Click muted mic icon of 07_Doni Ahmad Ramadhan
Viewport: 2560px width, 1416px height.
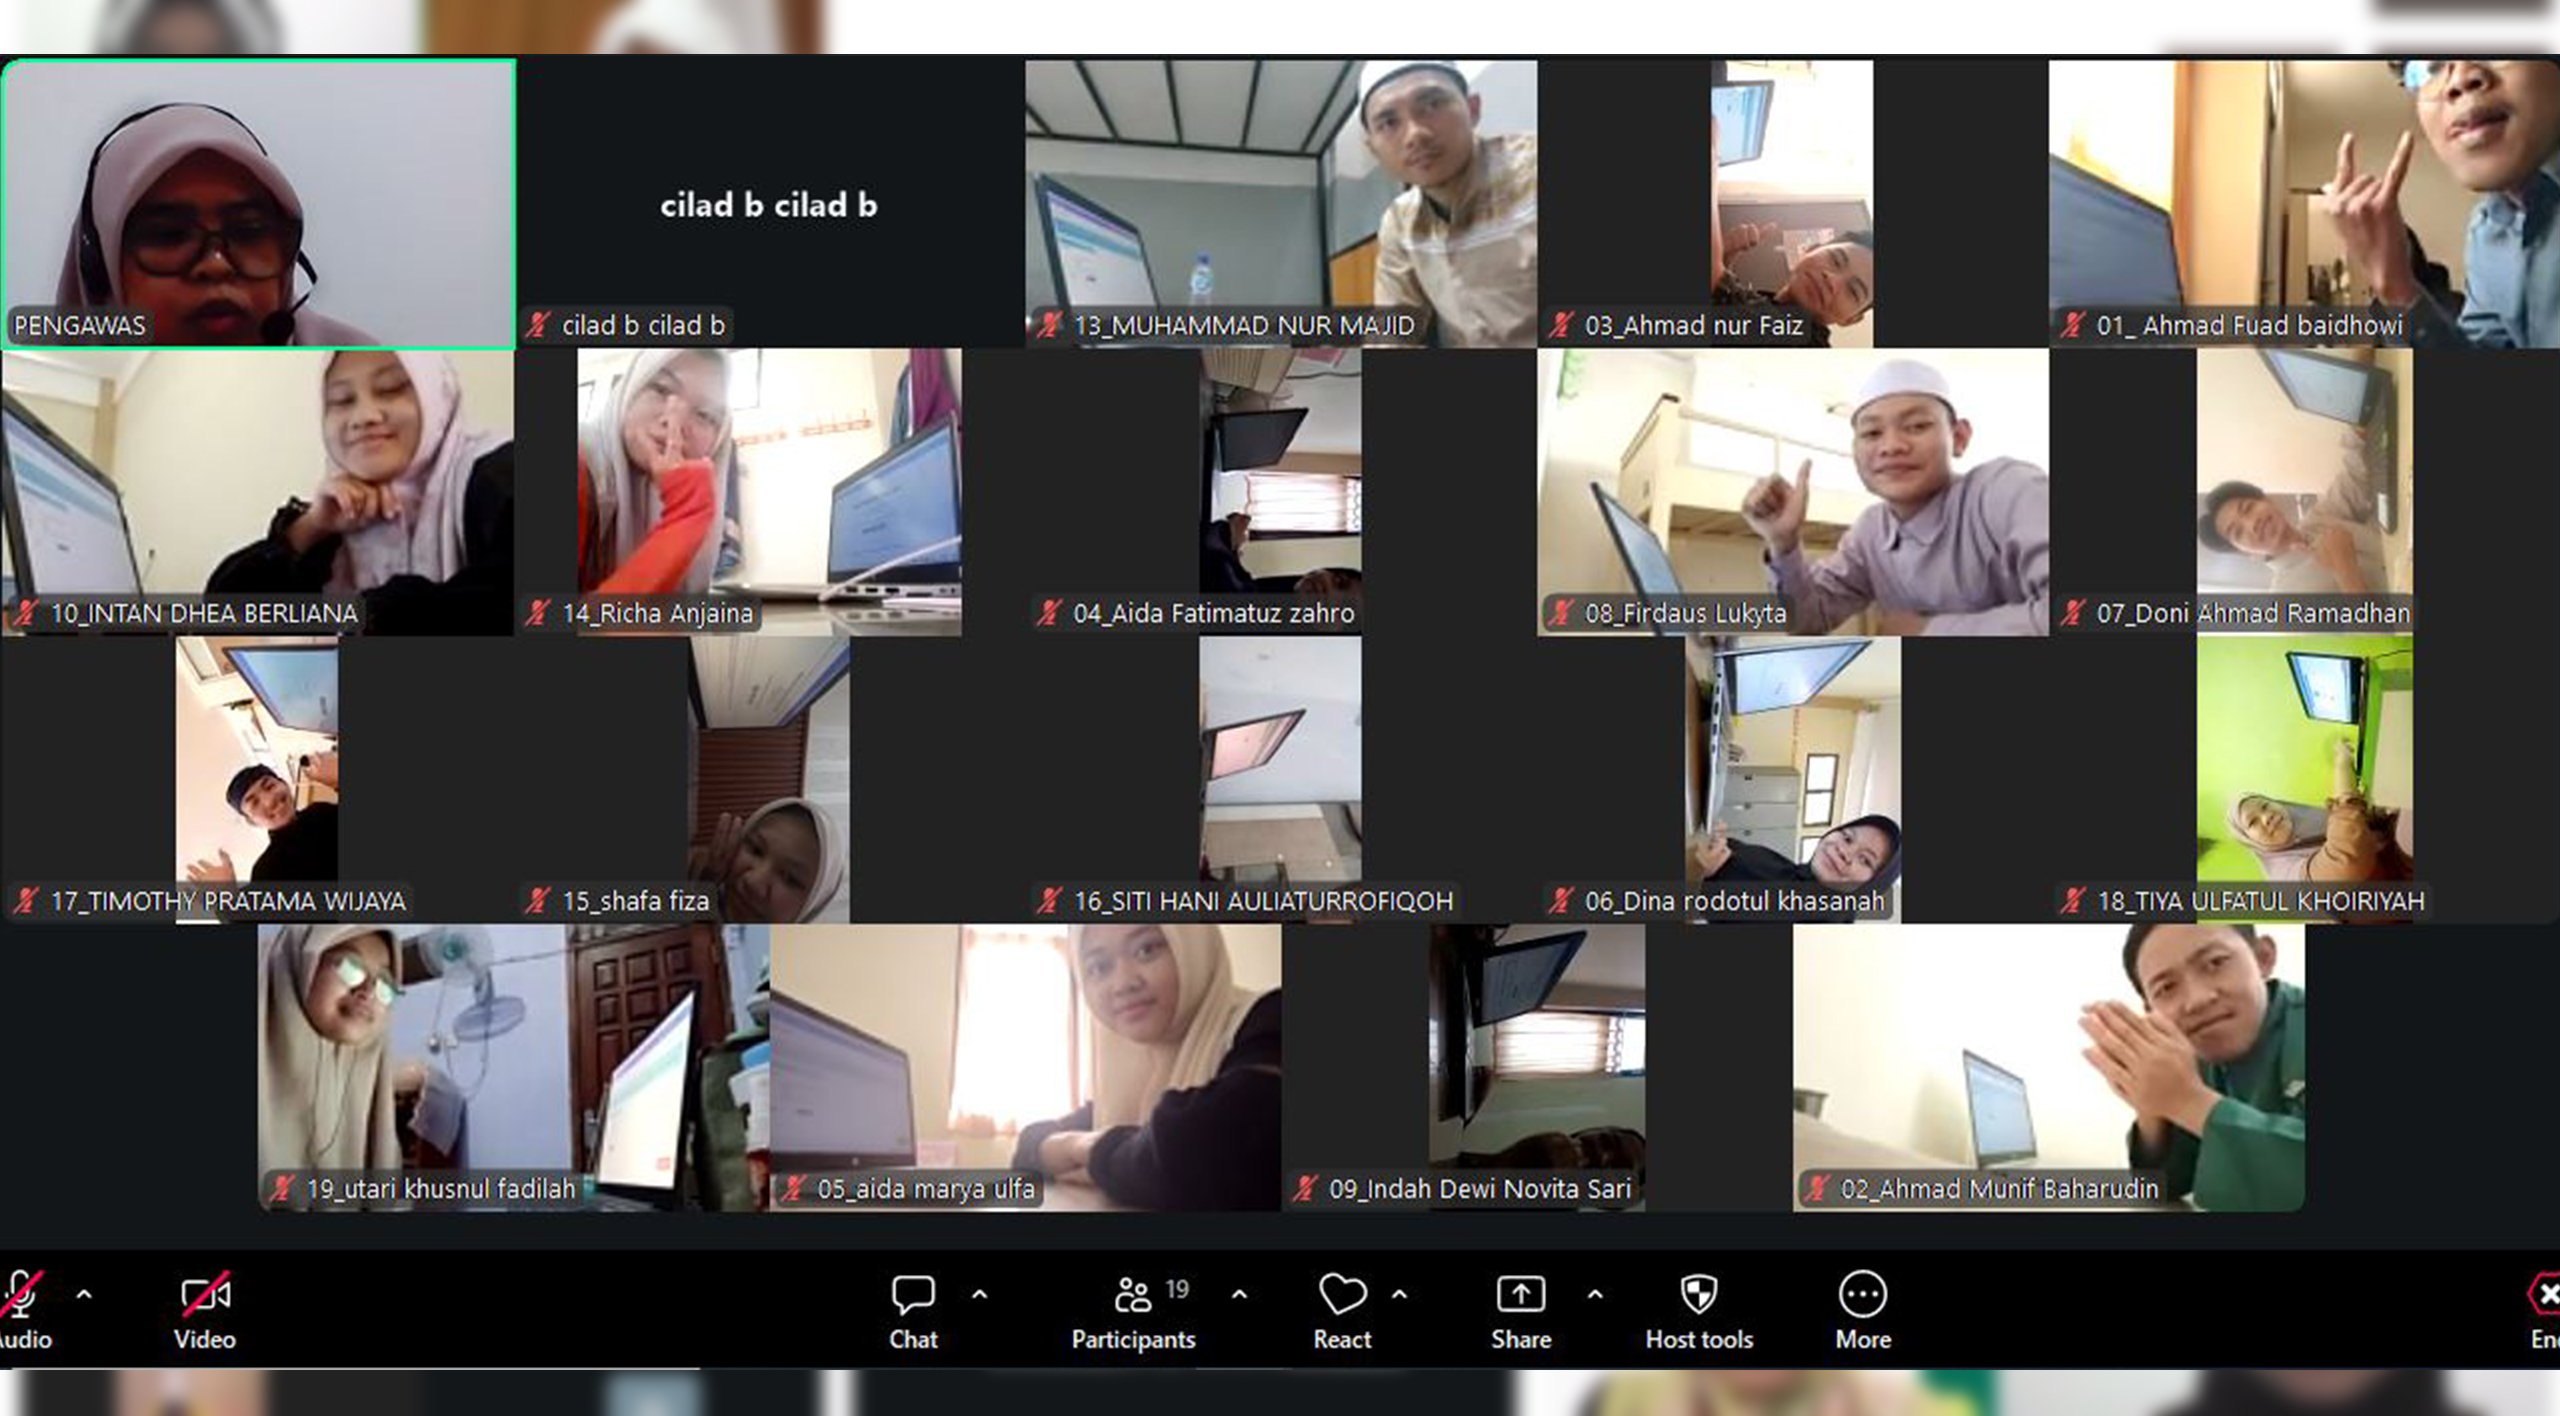tap(2073, 612)
